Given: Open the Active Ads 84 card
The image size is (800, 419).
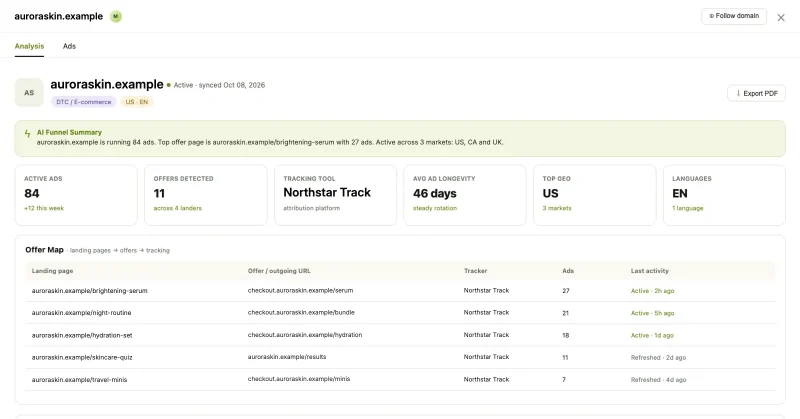Looking at the screenshot, I should 76,195.
